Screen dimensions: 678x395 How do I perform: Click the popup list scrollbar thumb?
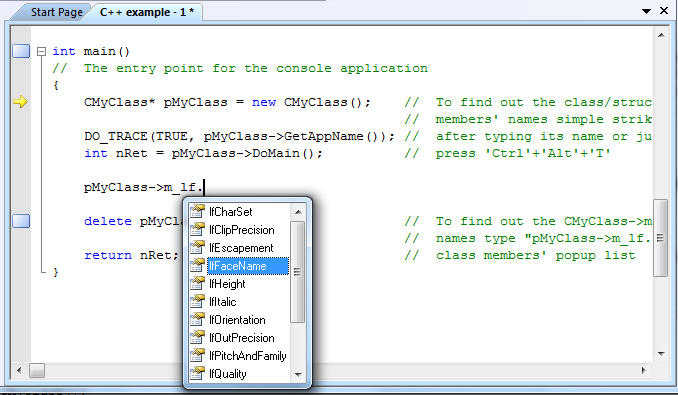[x=297, y=272]
